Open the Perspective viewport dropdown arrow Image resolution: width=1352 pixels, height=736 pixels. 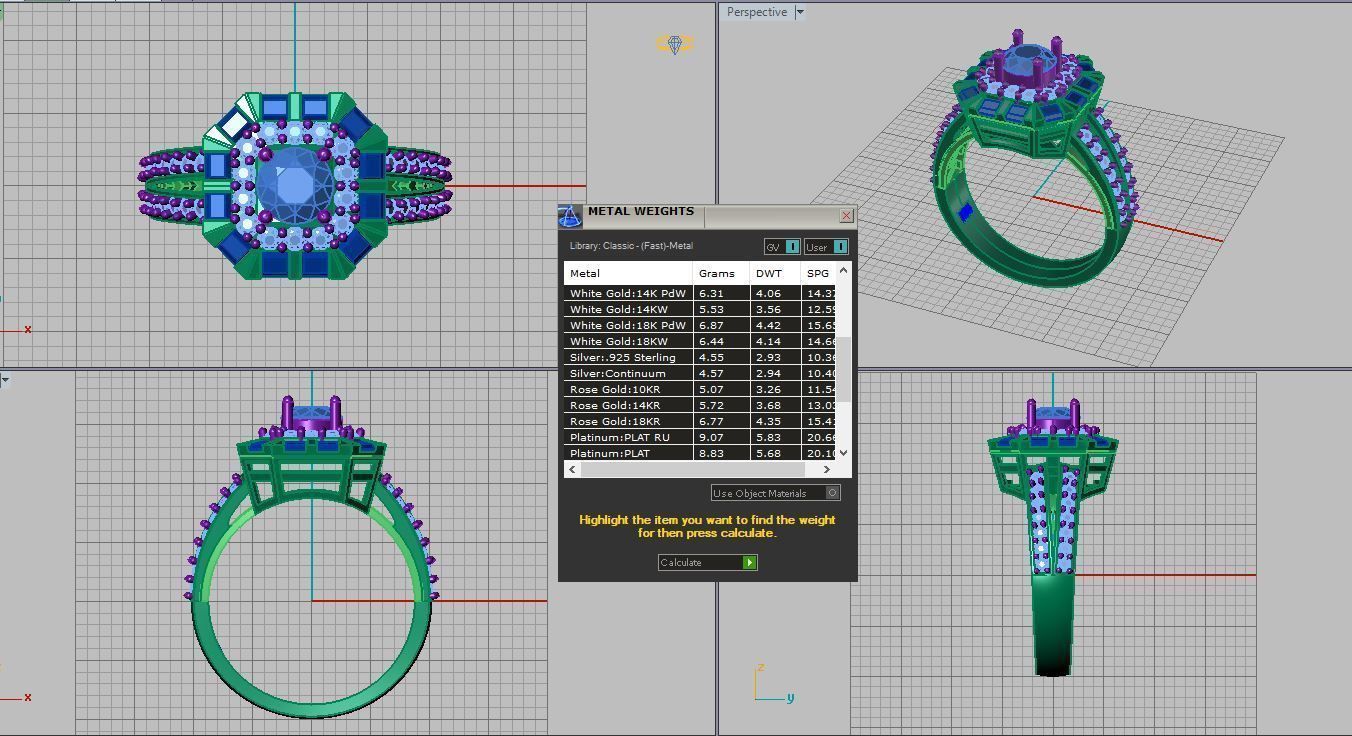point(799,12)
